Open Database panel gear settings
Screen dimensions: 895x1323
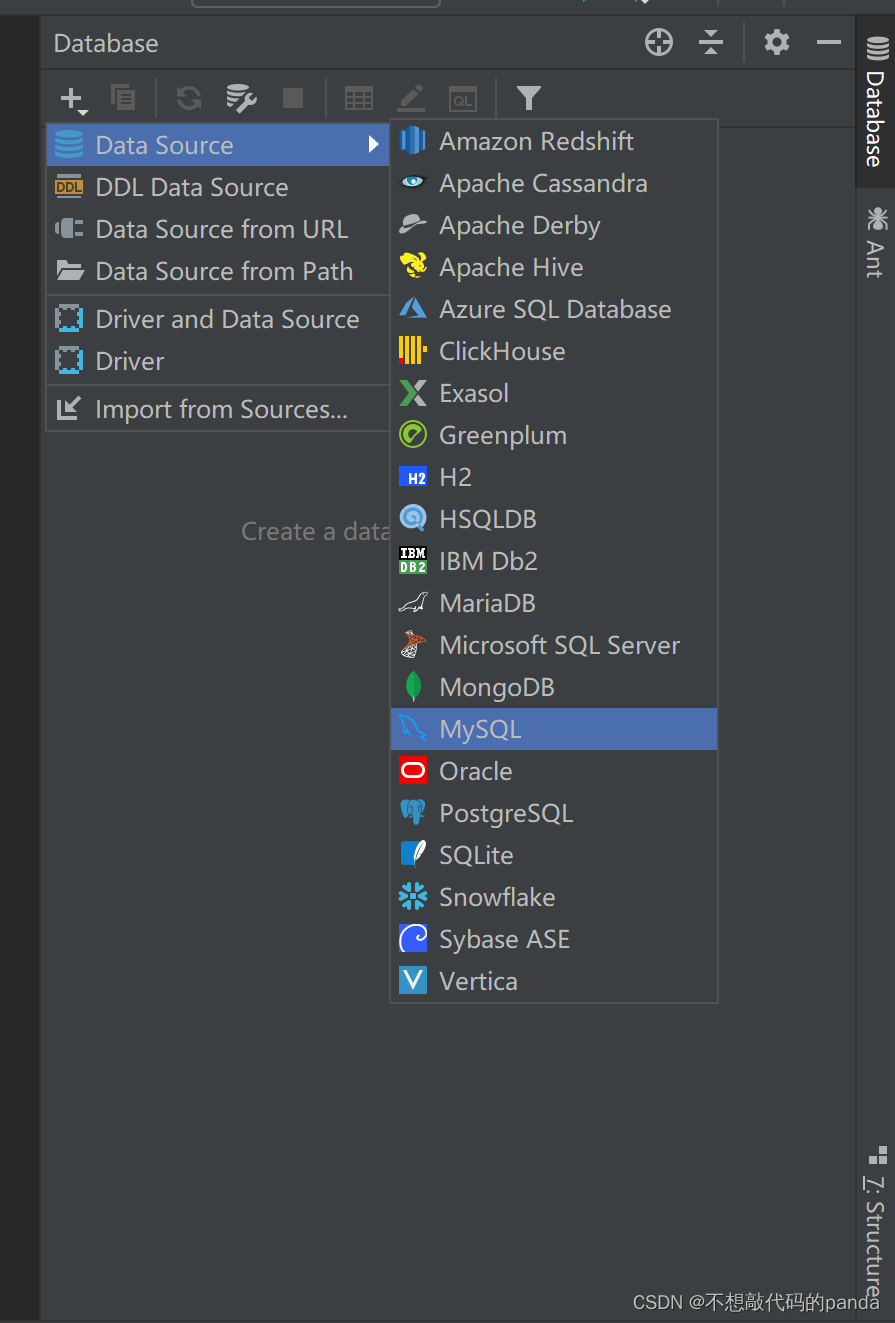[x=777, y=42]
